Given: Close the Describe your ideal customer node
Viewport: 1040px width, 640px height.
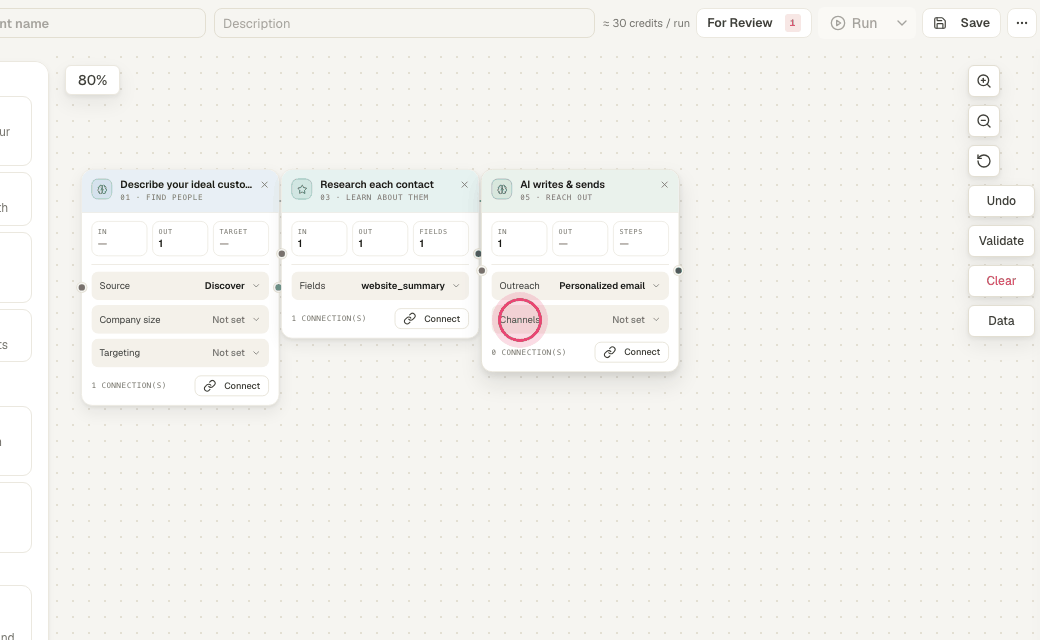Looking at the screenshot, I should coord(265,185).
